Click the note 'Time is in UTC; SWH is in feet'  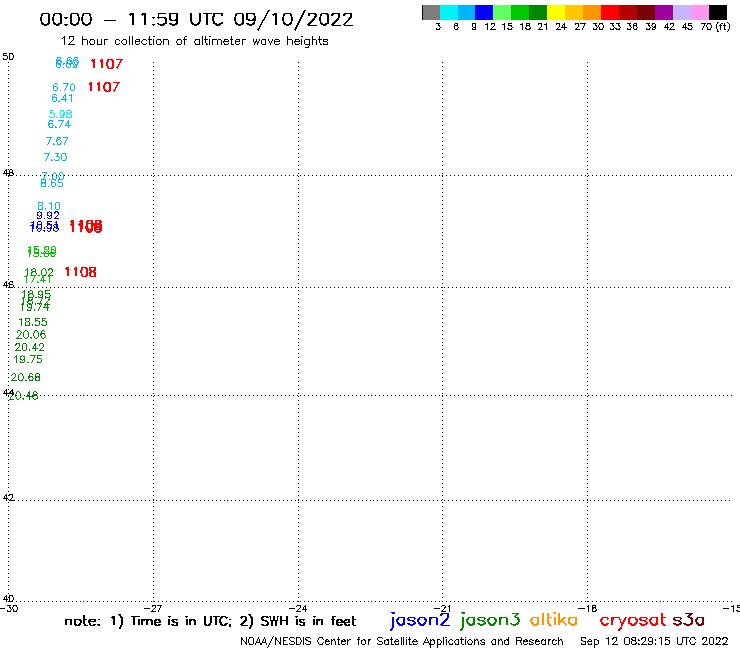click(x=210, y=621)
